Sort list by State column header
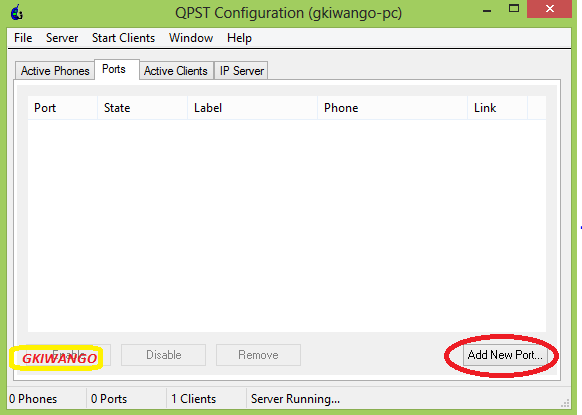Viewport: 582px width, 415px height. [x=143, y=108]
